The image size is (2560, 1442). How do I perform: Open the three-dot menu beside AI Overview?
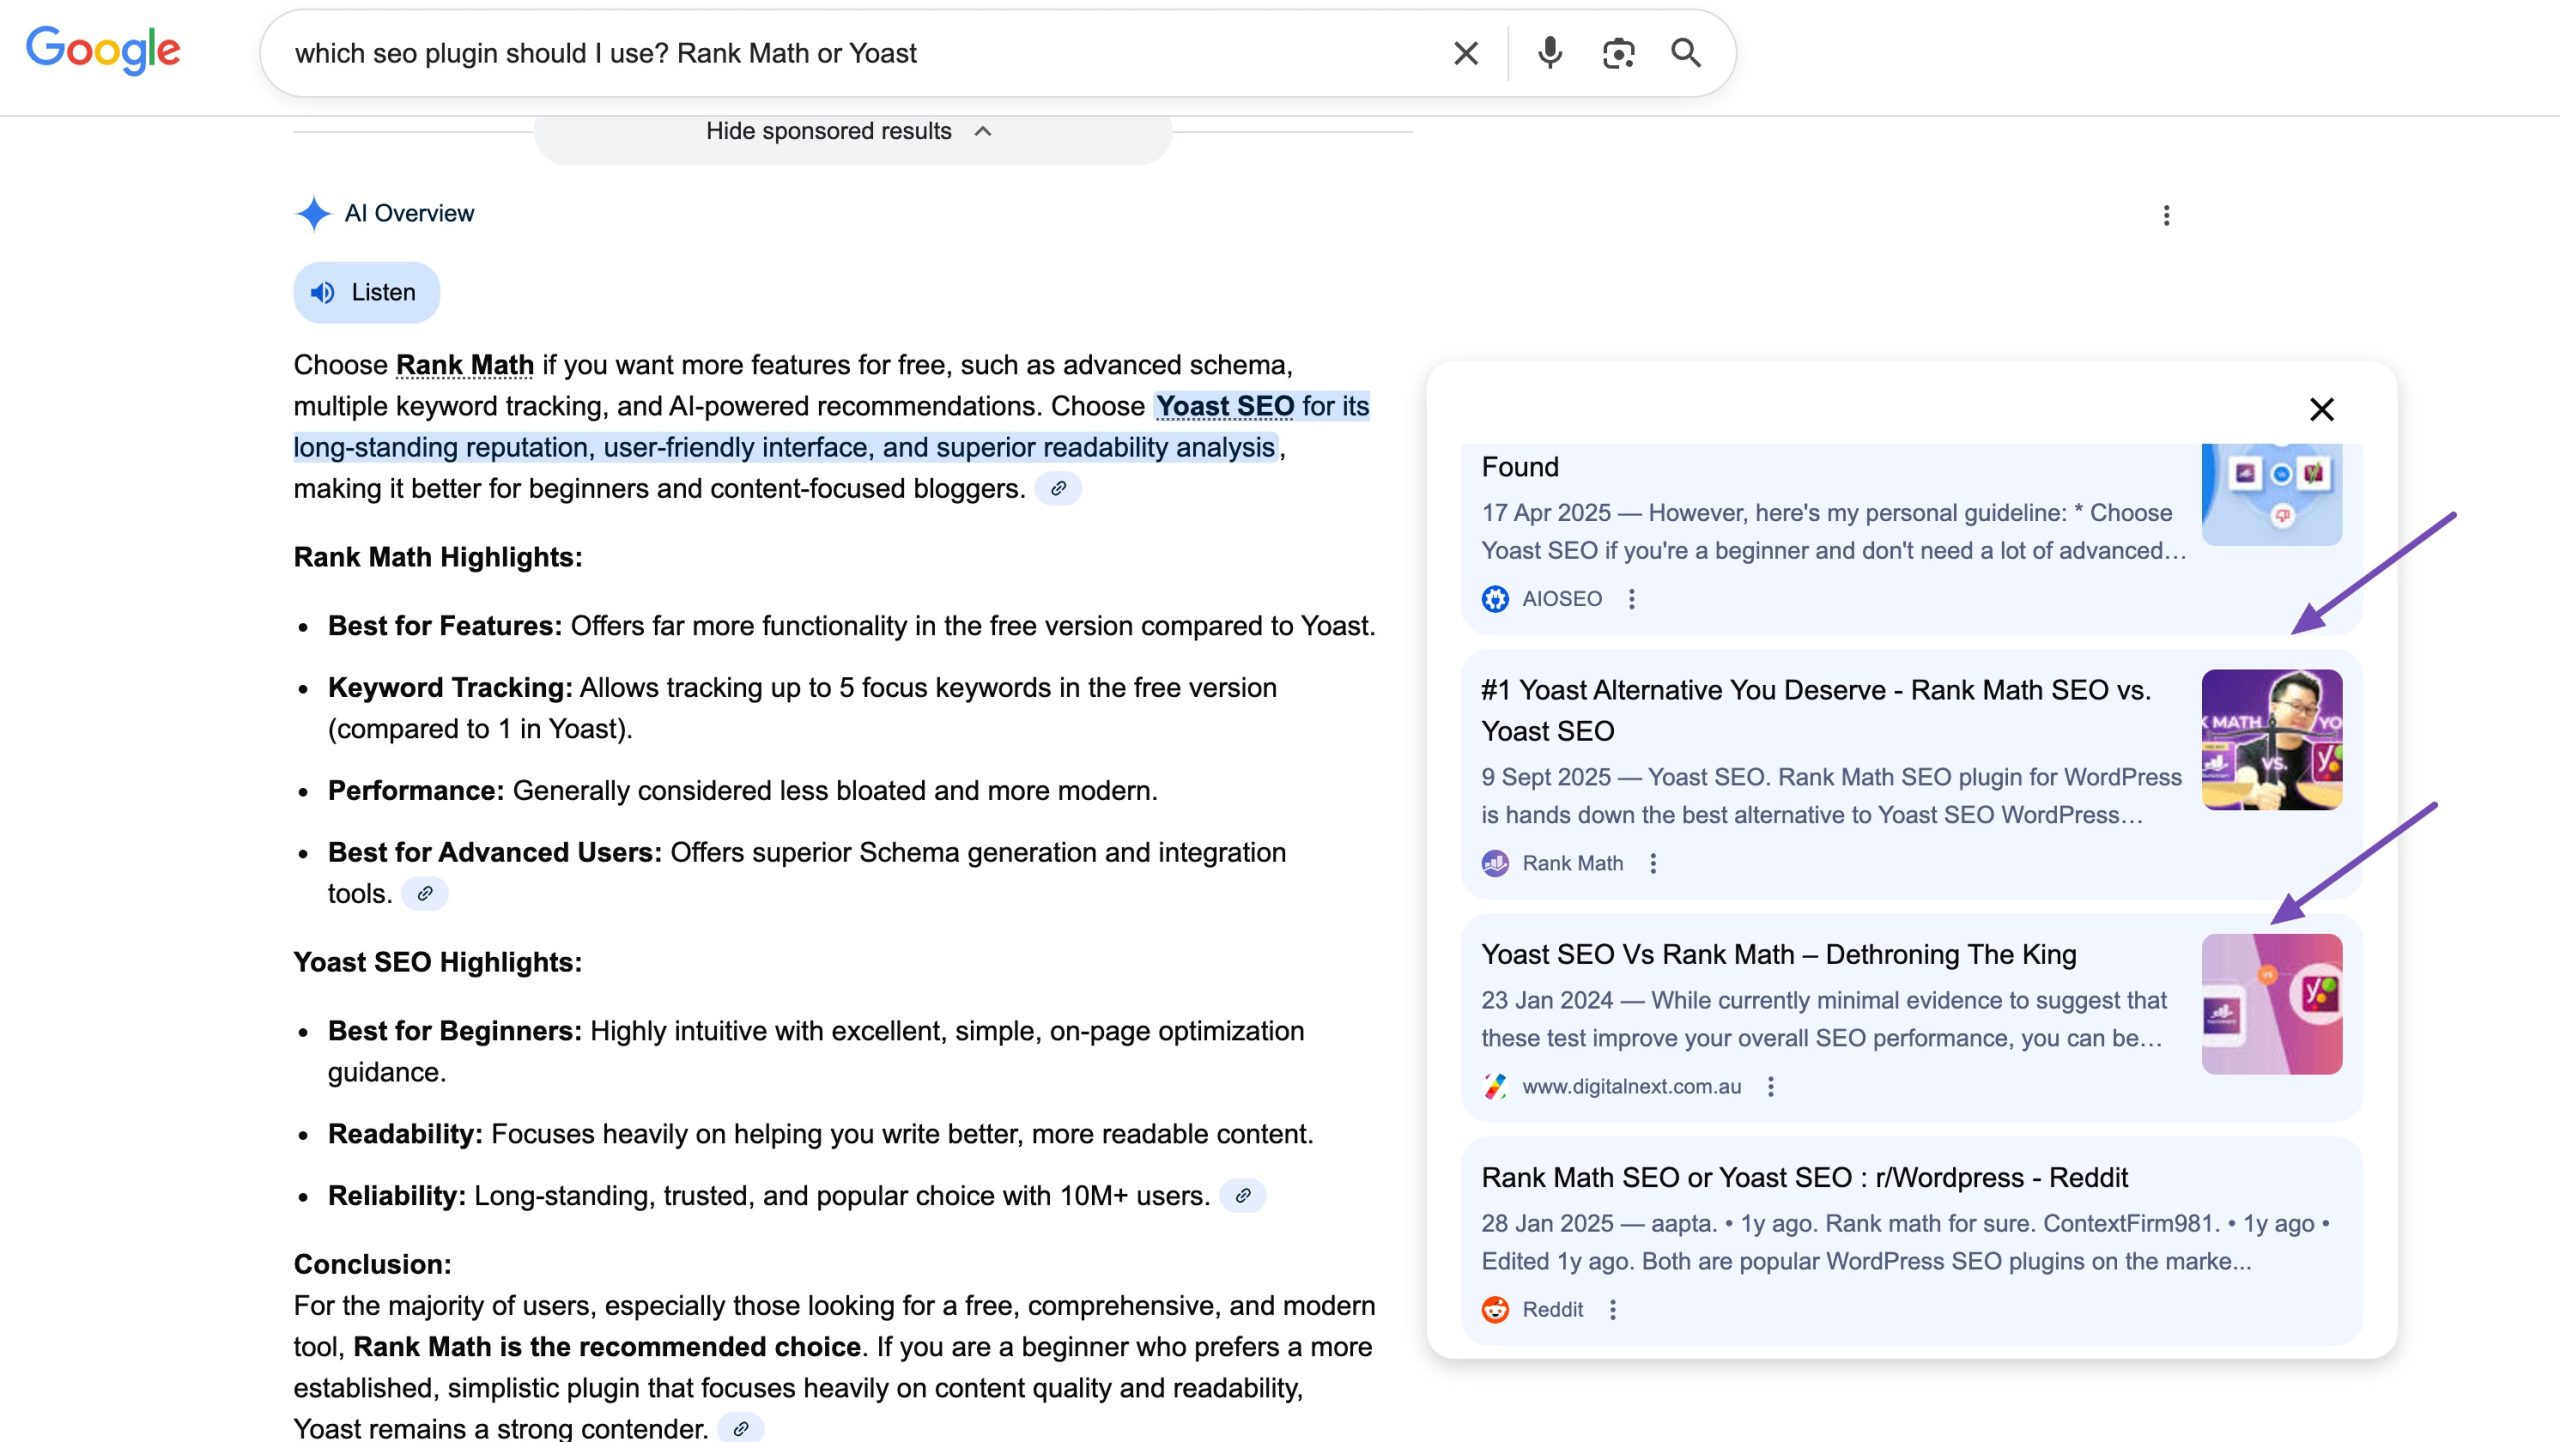click(2165, 214)
